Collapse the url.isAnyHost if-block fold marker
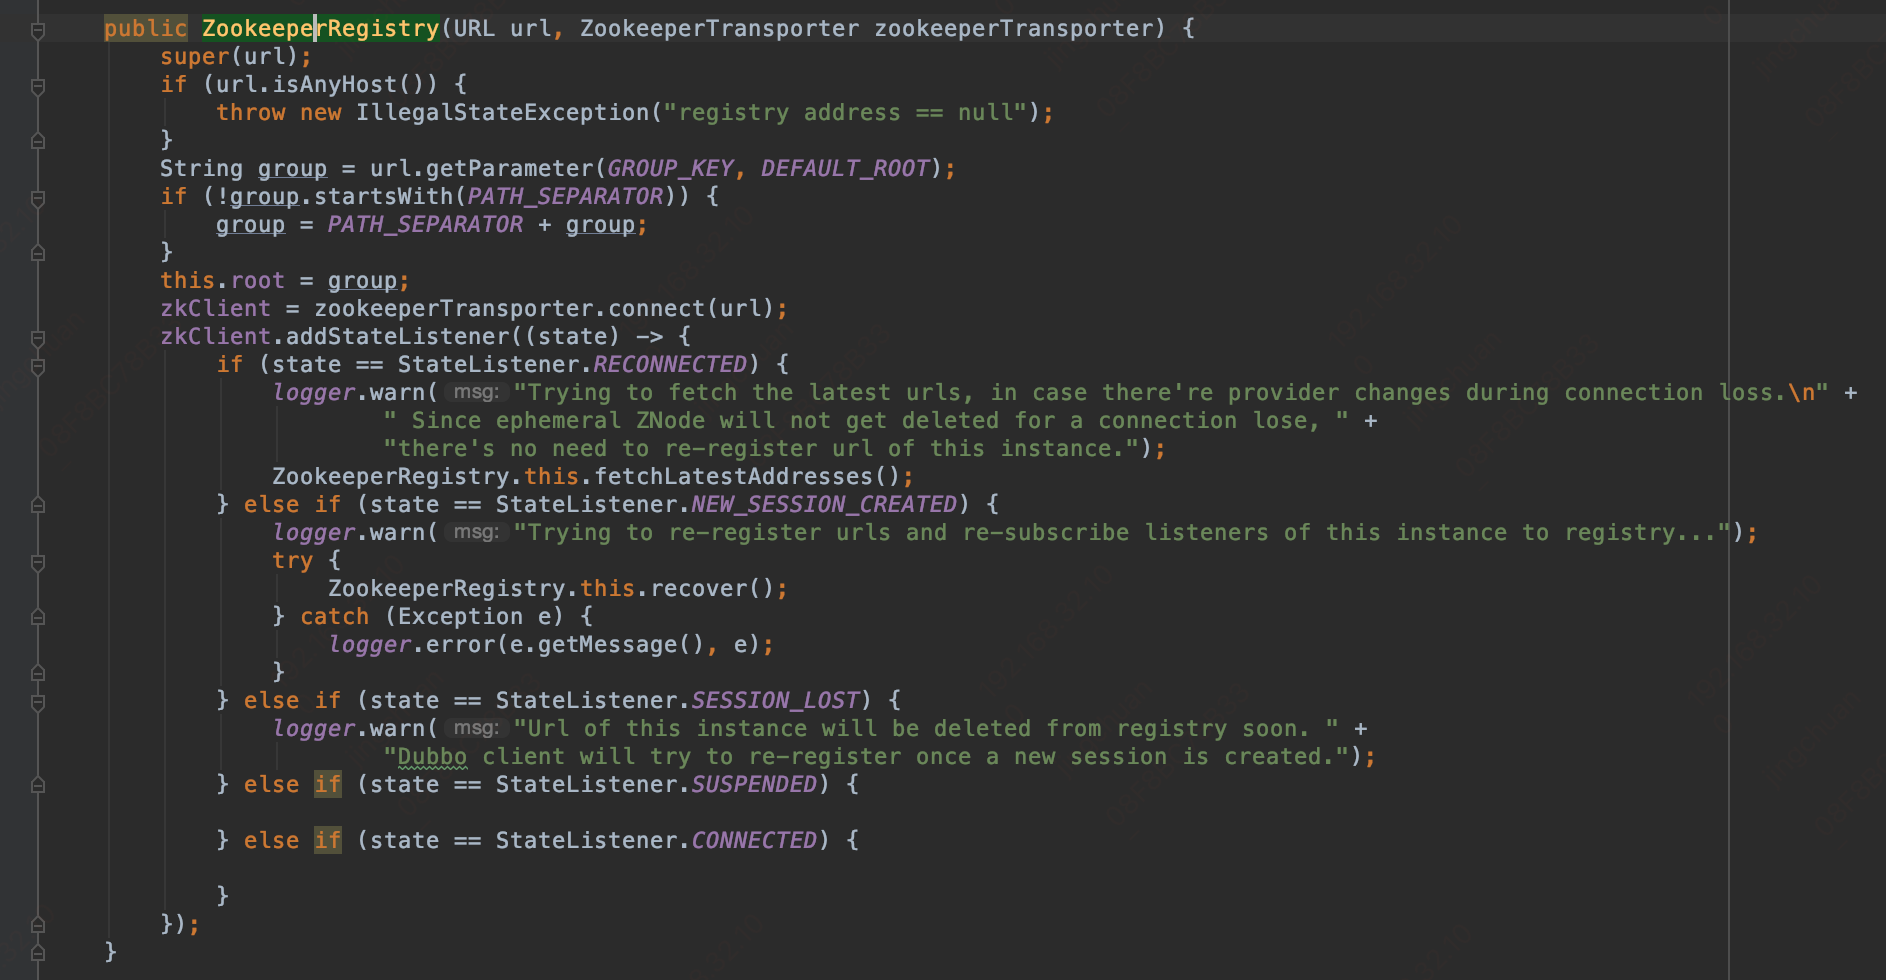The height and width of the screenshot is (980, 1886). [38, 86]
